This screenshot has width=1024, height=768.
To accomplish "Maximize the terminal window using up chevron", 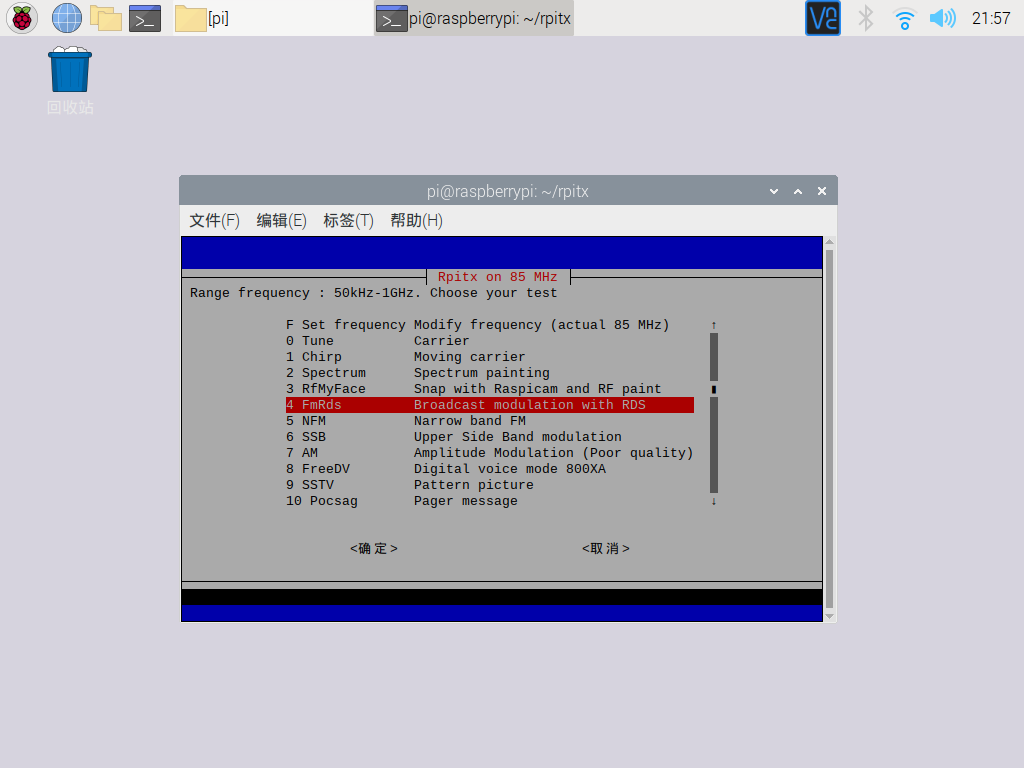I will pos(798,191).
